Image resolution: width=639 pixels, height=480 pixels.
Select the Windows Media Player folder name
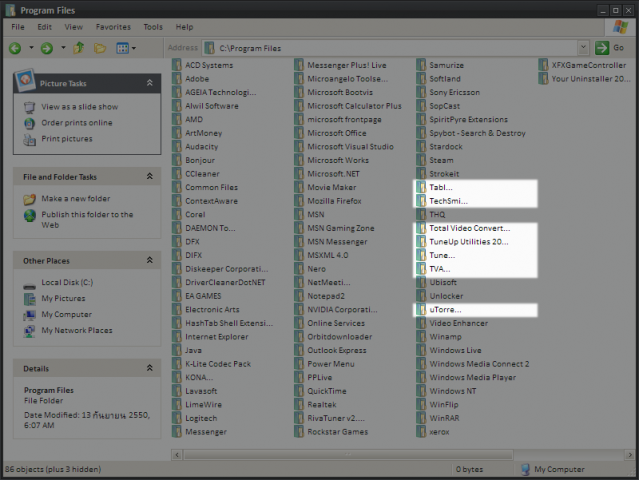473,377
